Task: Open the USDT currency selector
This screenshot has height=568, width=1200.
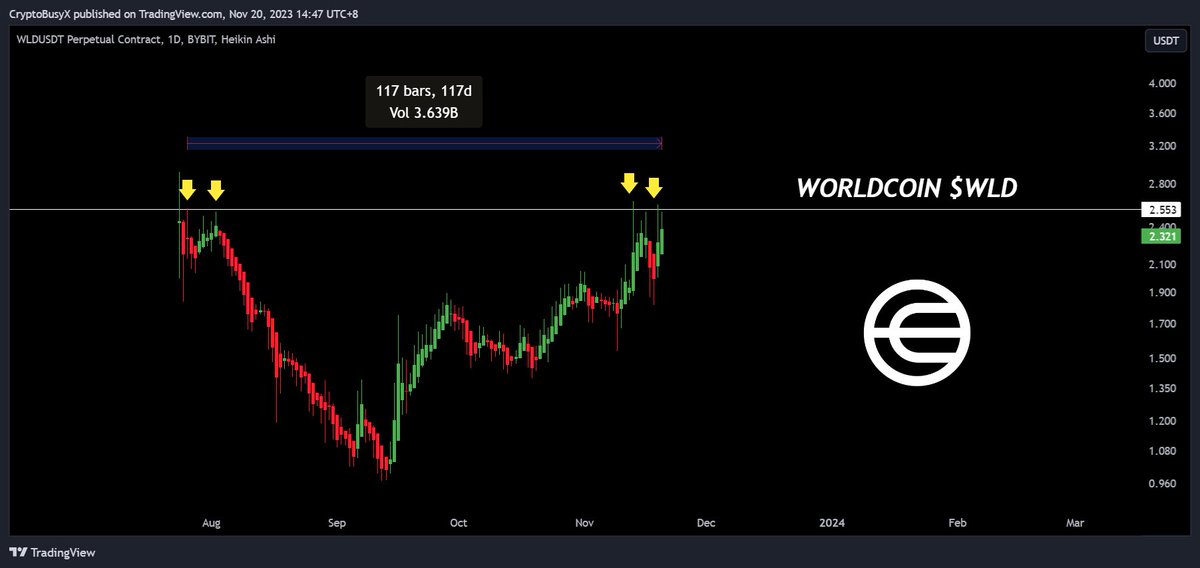Action: point(1165,41)
